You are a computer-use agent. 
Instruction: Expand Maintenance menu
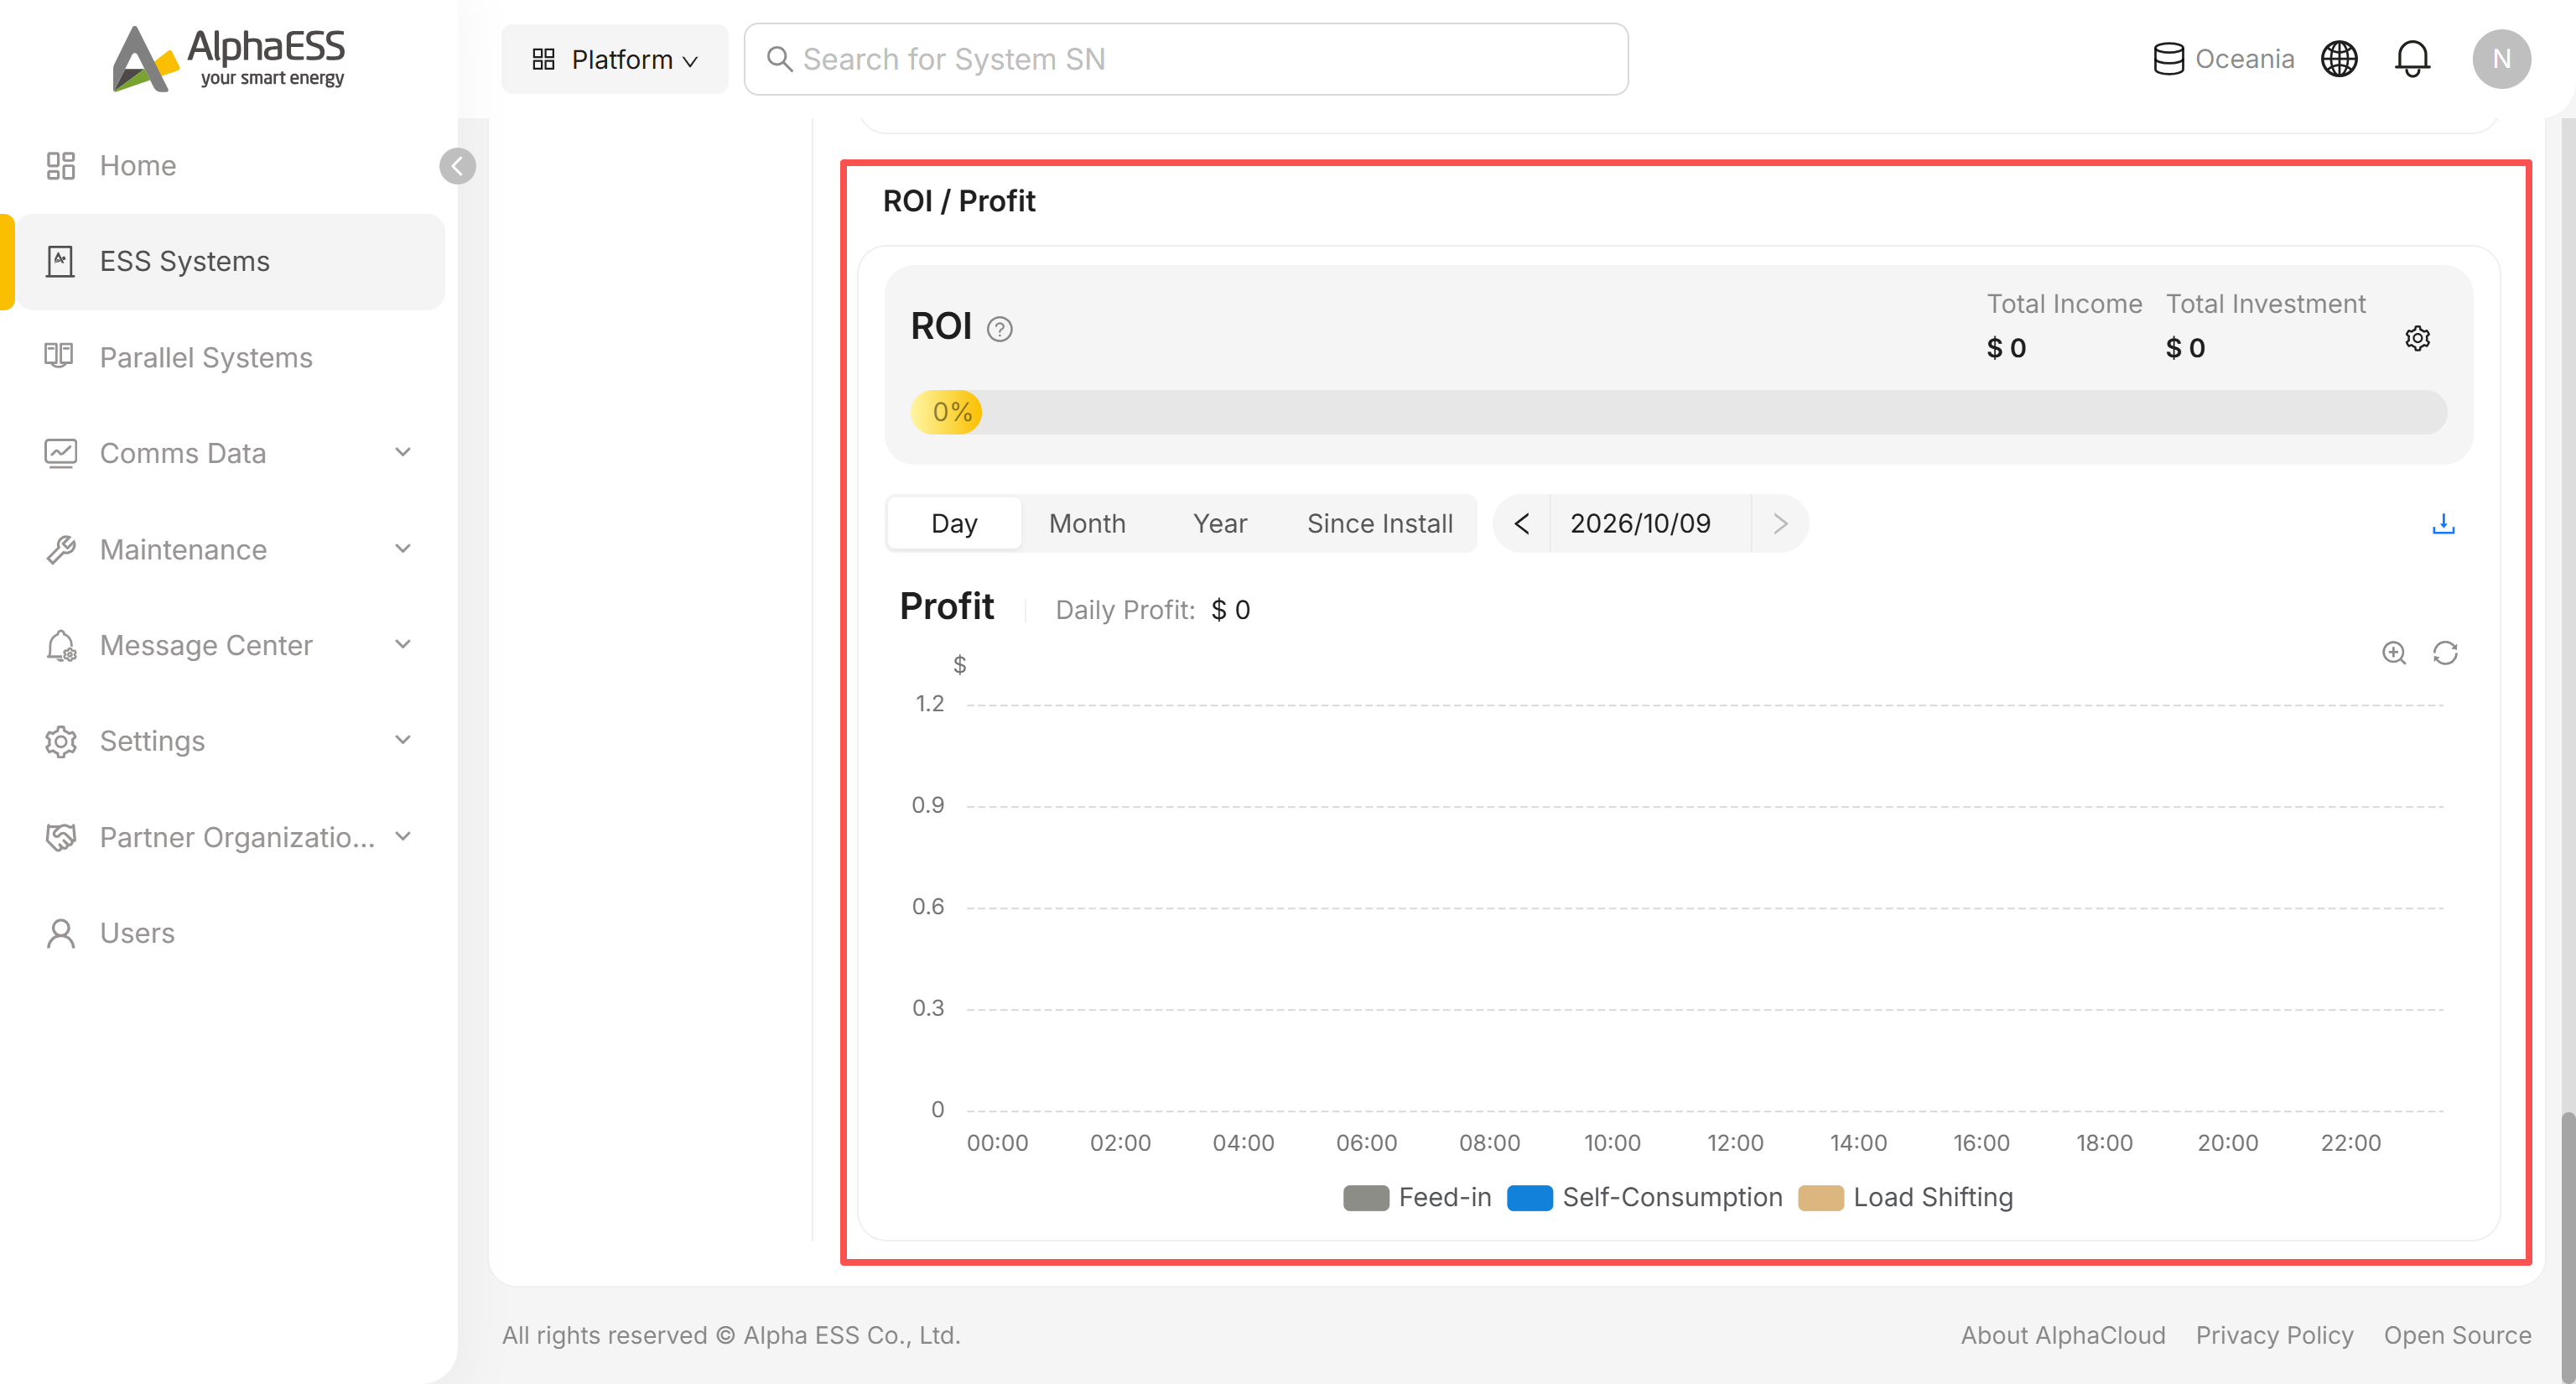click(x=231, y=549)
